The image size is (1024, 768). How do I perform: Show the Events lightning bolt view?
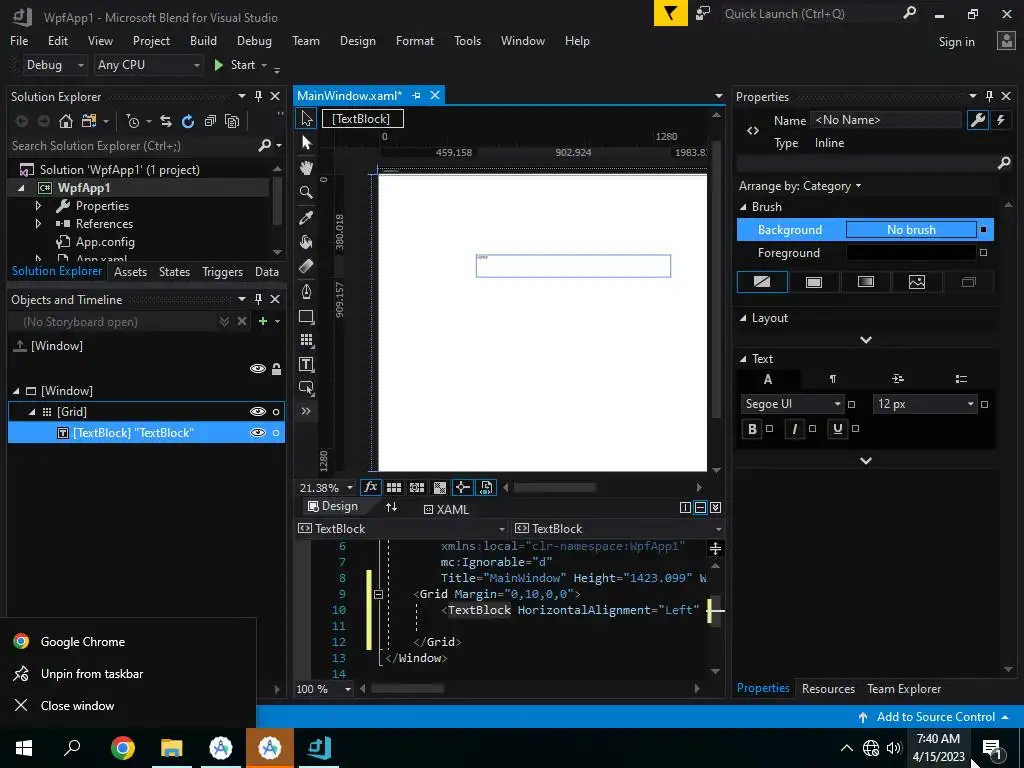1000,120
